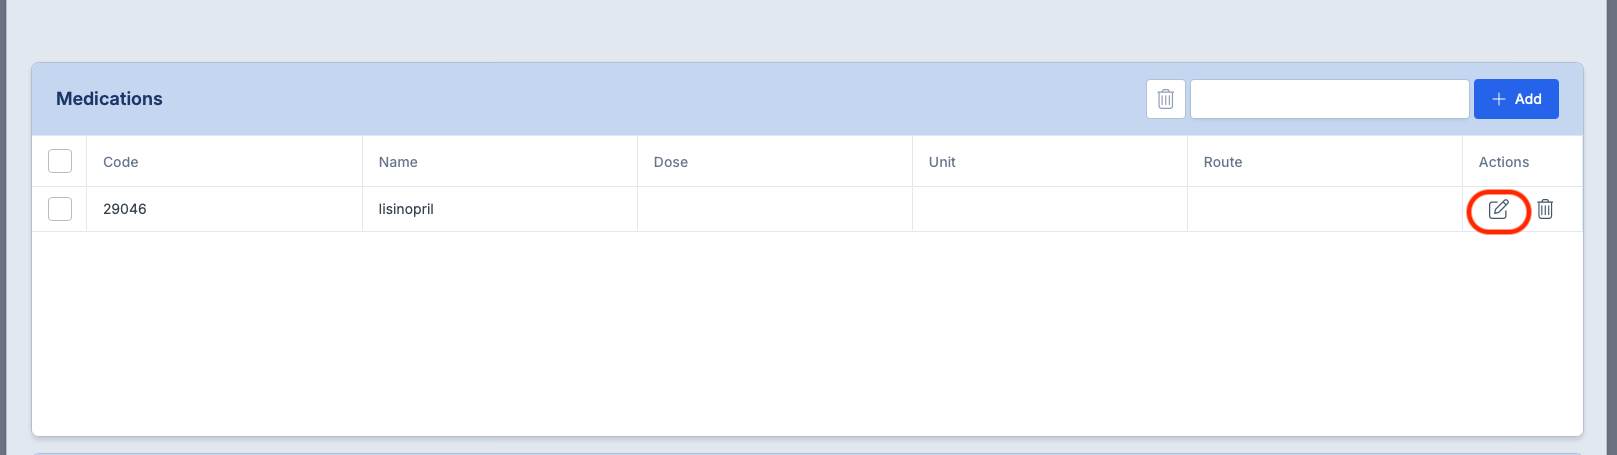The image size is (1617, 455).
Task: Select the lisinopril name cell
Action: point(406,209)
